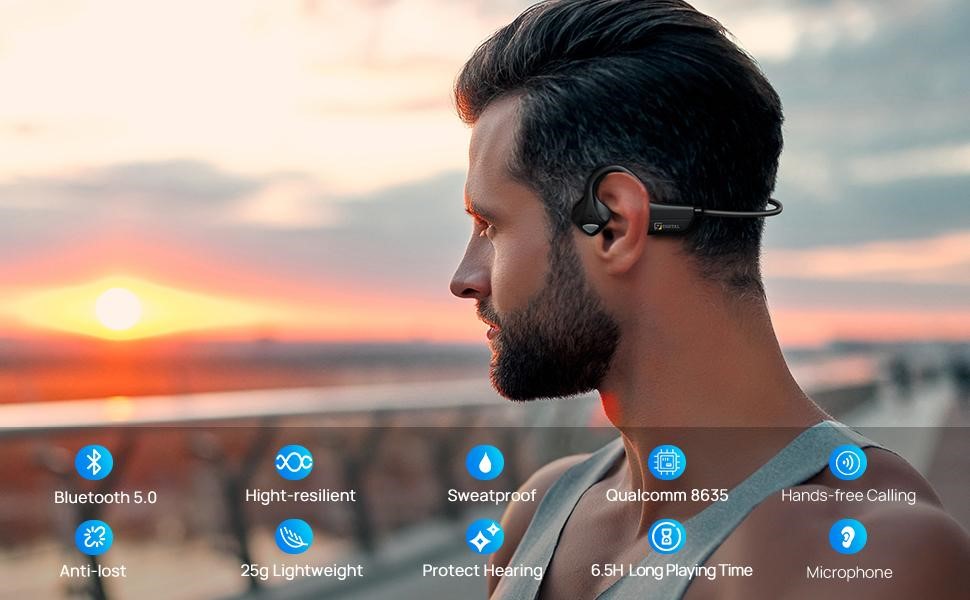Click the Microphone ear icon
The width and height of the screenshot is (970, 600).
[x=848, y=537]
